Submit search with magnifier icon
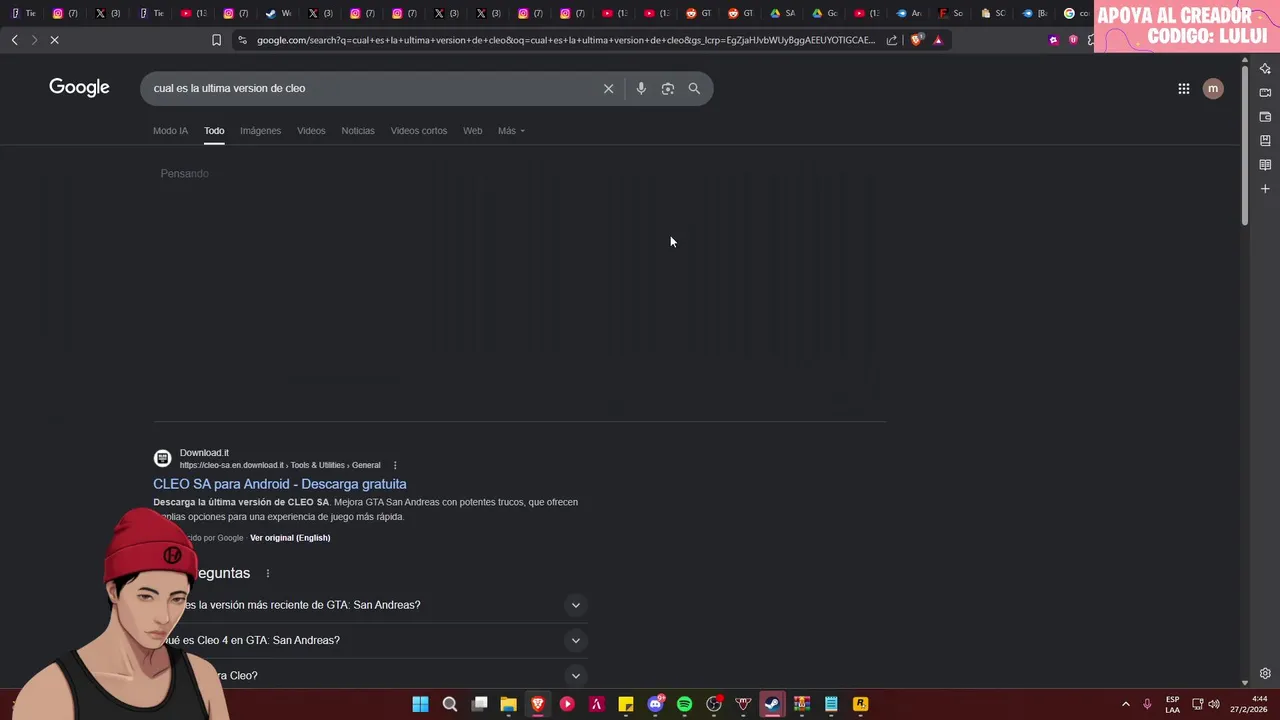This screenshot has width=1280, height=720. point(694,88)
